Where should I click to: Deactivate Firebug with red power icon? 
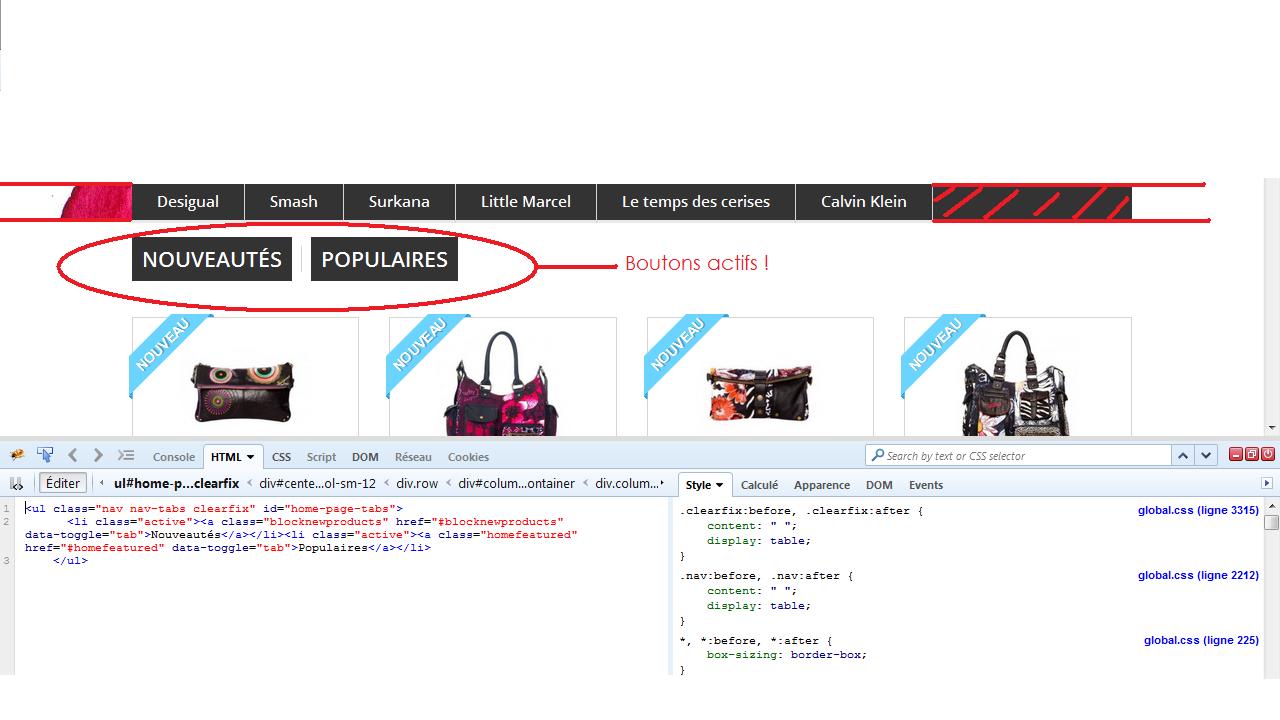[1268, 454]
